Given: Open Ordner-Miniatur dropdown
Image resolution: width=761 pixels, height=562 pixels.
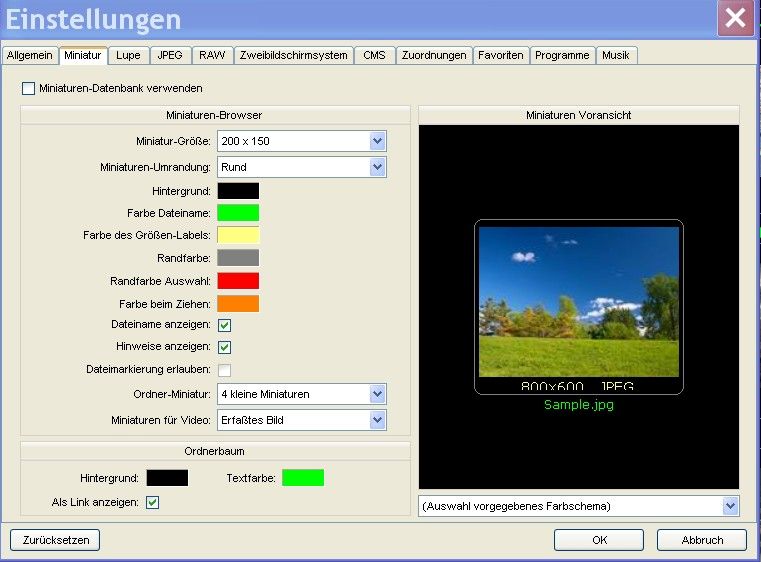Looking at the screenshot, I should [x=376, y=394].
